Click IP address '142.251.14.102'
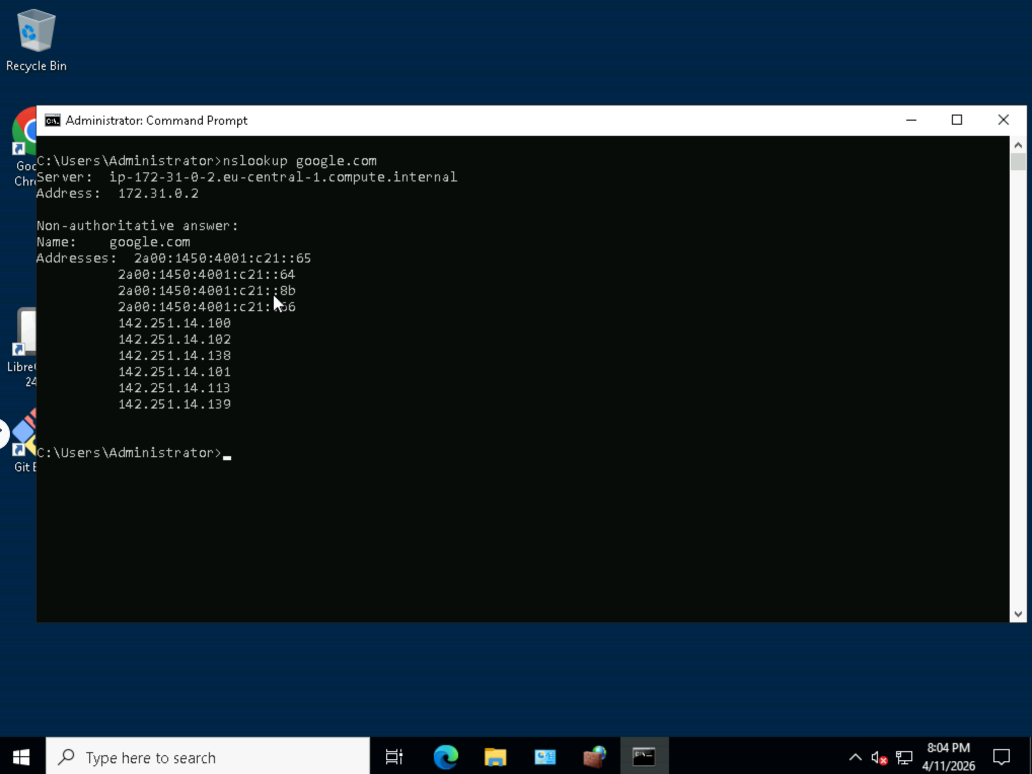 tap(174, 339)
